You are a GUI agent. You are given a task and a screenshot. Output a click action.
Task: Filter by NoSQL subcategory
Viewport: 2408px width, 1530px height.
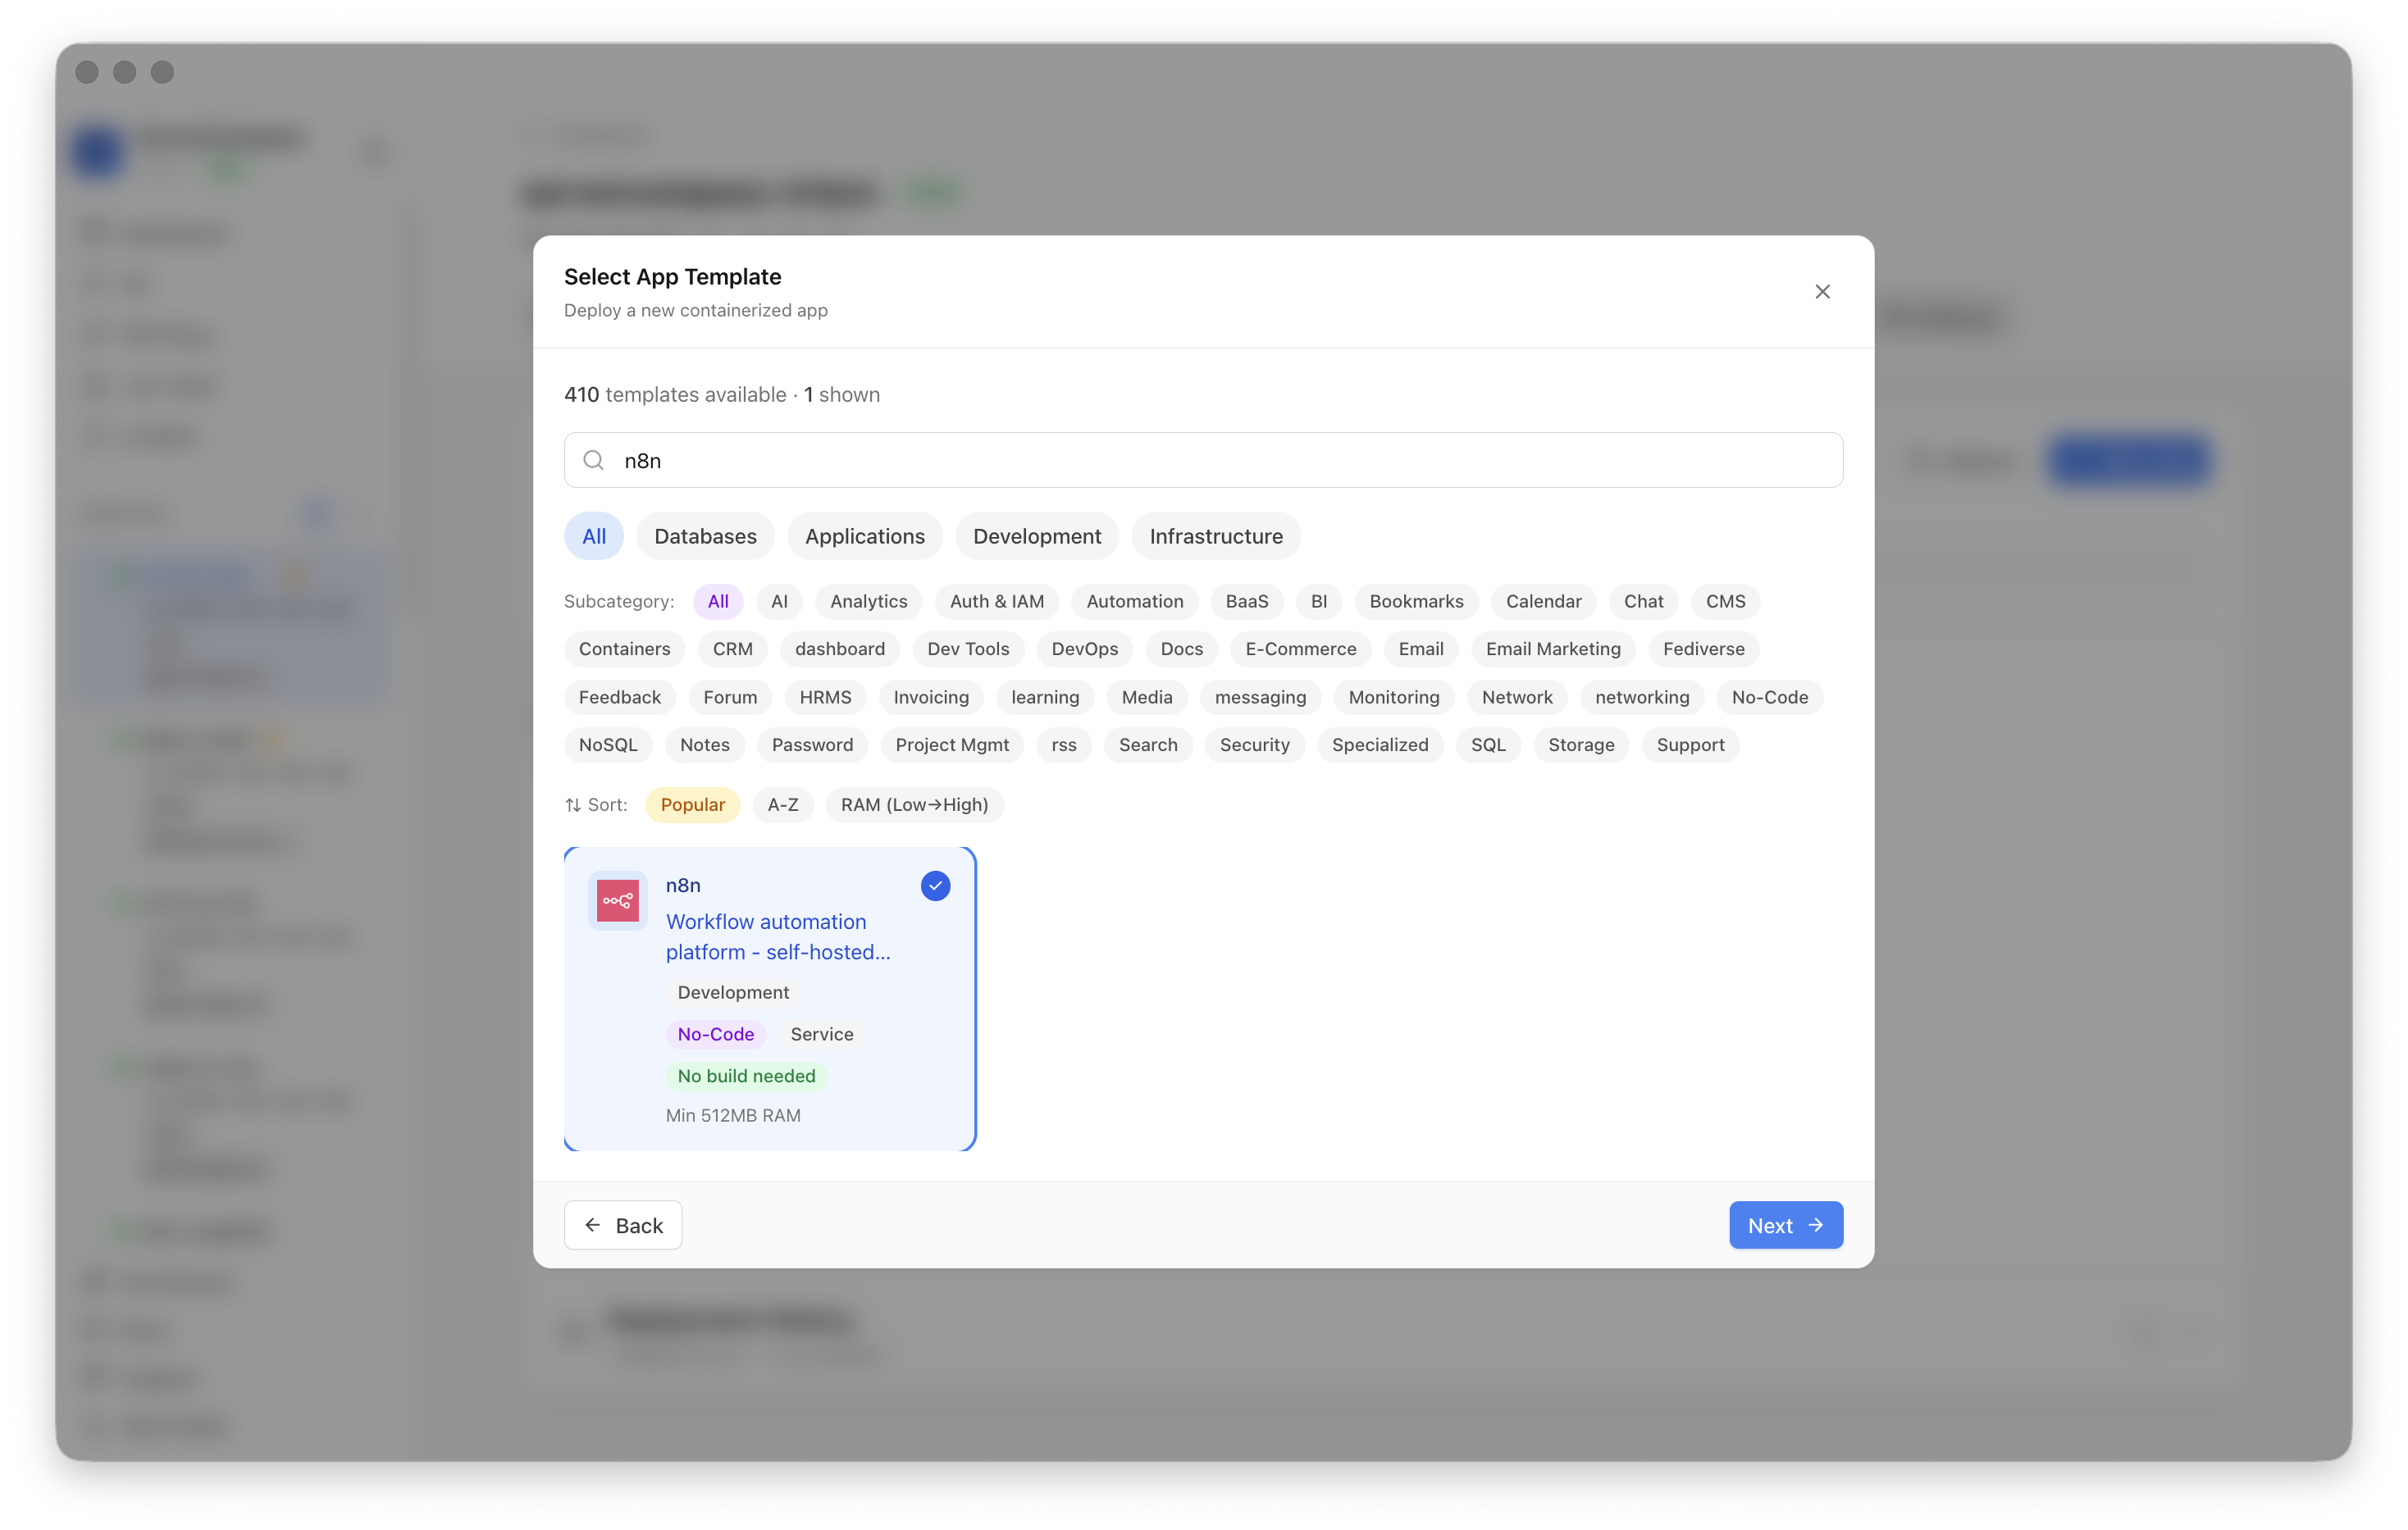pos(607,745)
